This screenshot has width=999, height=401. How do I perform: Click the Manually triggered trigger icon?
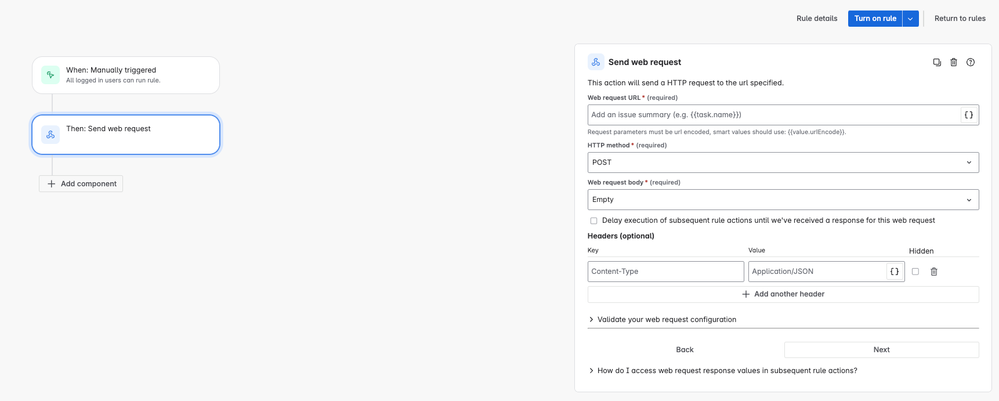coord(50,75)
